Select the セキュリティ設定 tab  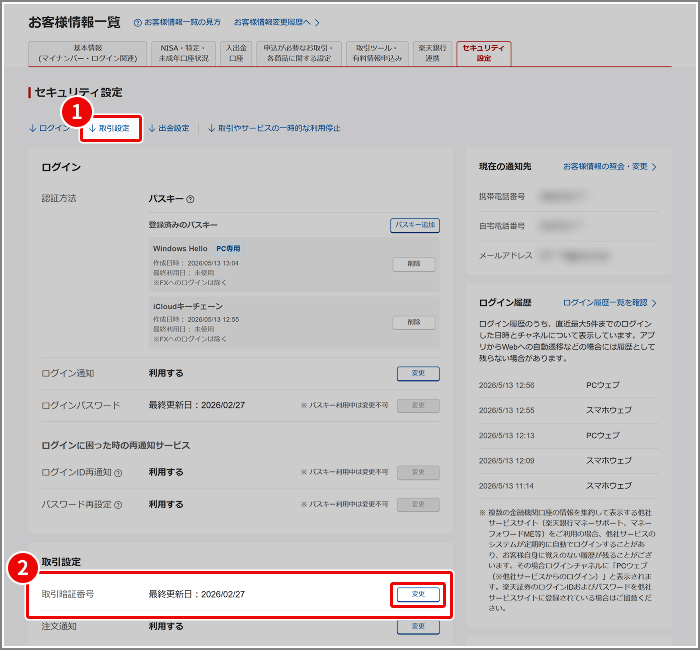coord(483,53)
